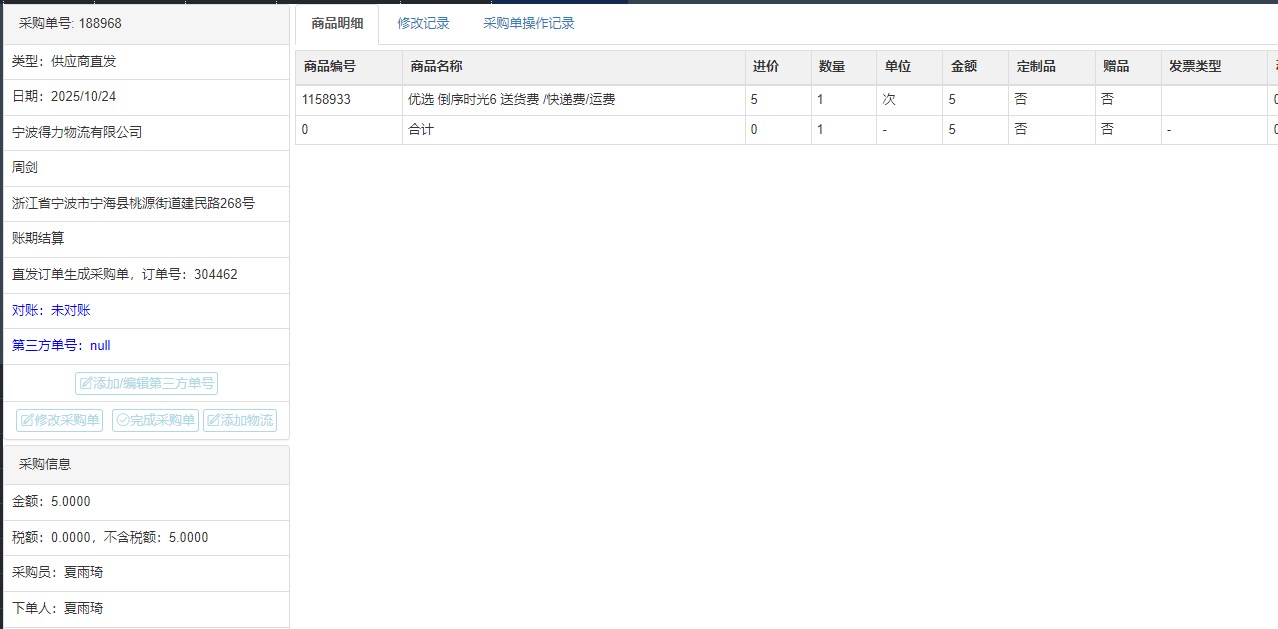Viewport: 1278px width, 629px height.
Task: Click the blue 对账：未对账 text
Action: tap(51, 310)
